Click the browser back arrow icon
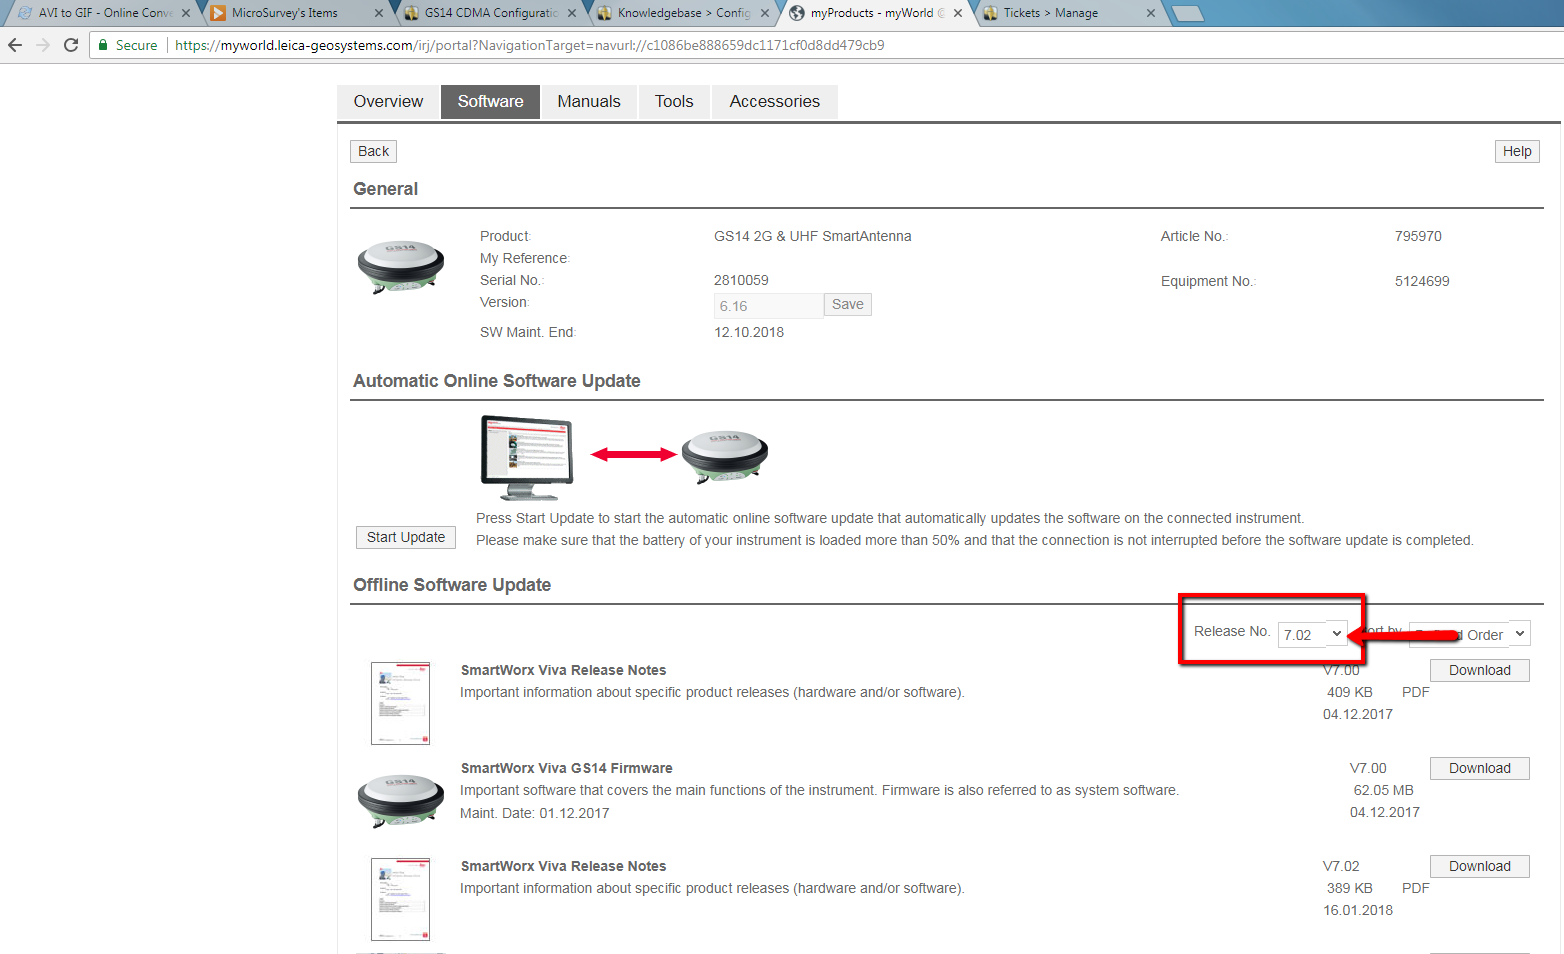The image size is (1564, 954). (x=15, y=45)
